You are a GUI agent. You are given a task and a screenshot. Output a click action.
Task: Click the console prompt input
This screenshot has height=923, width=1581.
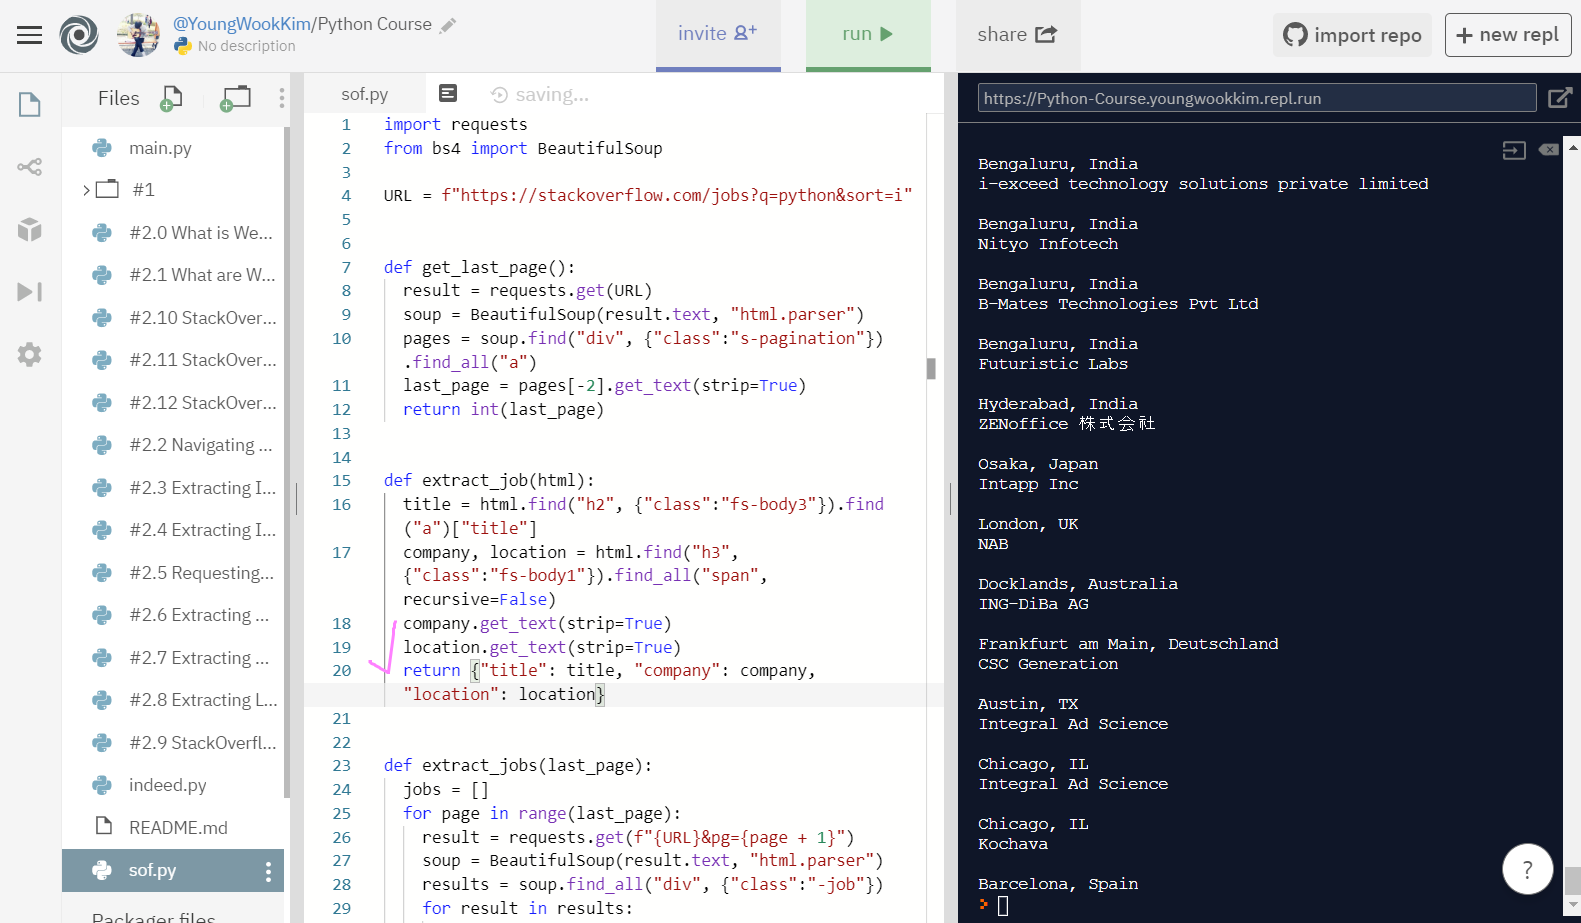[x=1003, y=905]
